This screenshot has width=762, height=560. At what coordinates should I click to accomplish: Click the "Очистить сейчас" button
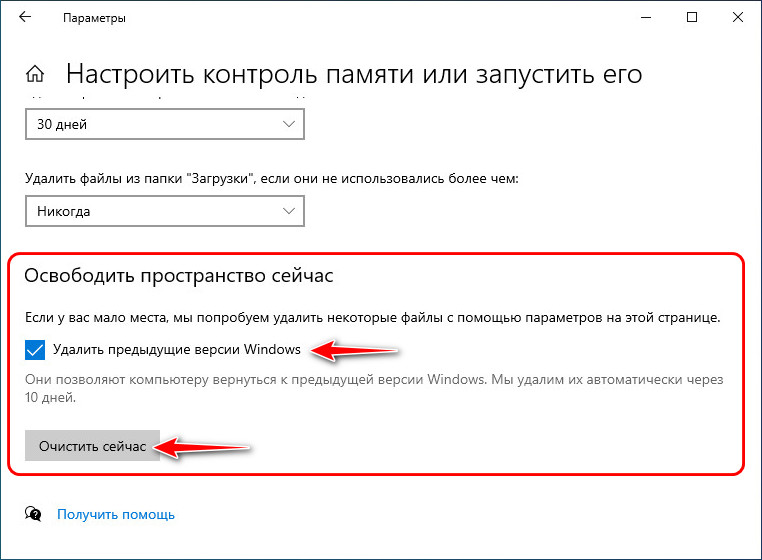[x=92, y=445]
